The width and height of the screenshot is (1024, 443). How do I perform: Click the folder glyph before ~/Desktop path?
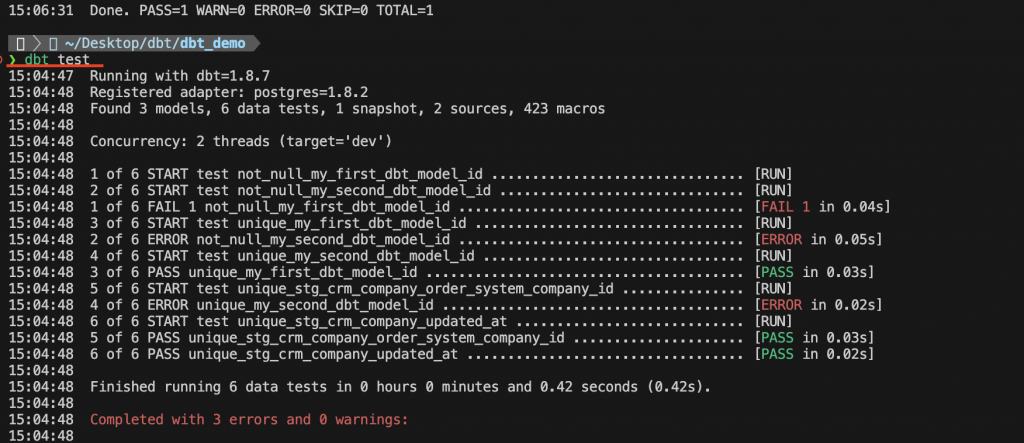54,44
